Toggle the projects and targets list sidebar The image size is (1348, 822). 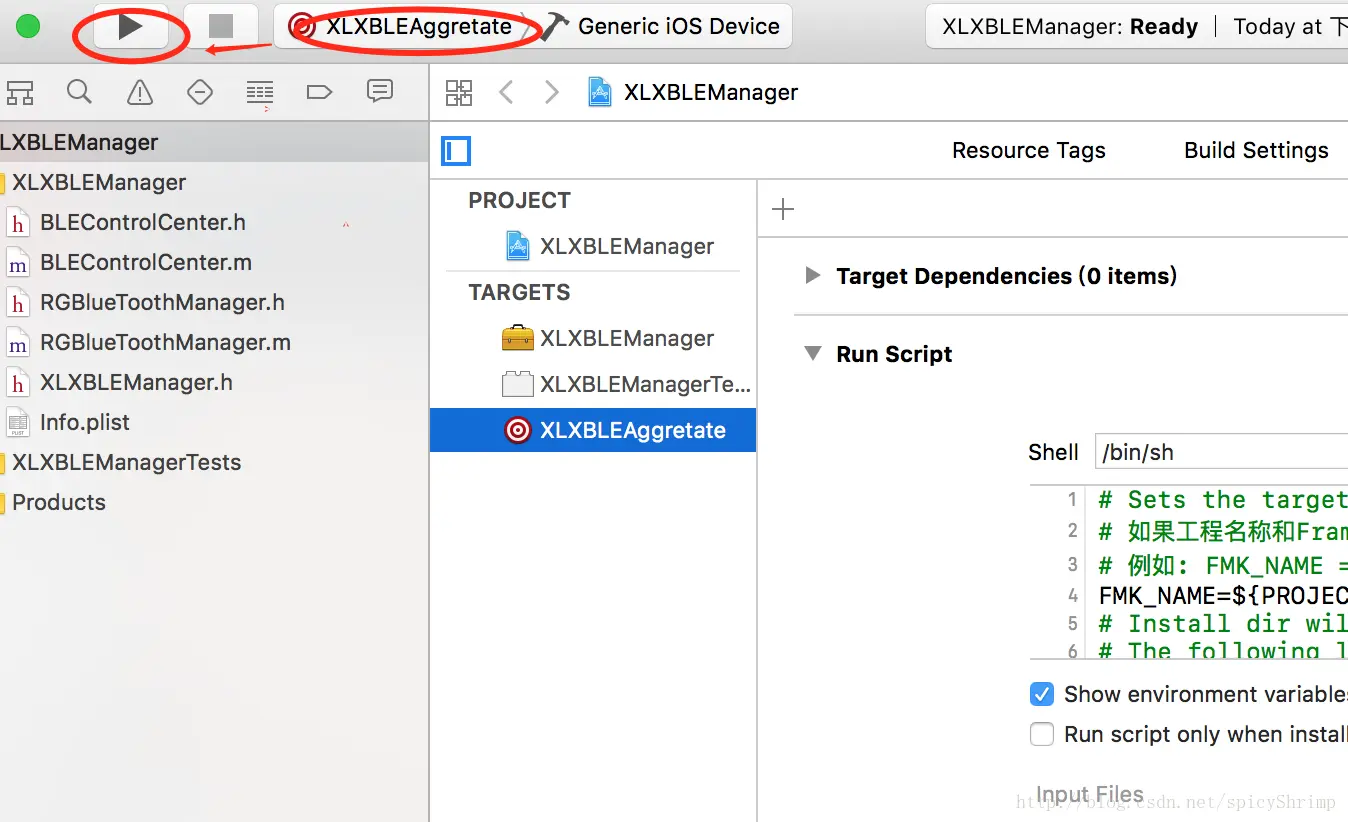(x=456, y=151)
